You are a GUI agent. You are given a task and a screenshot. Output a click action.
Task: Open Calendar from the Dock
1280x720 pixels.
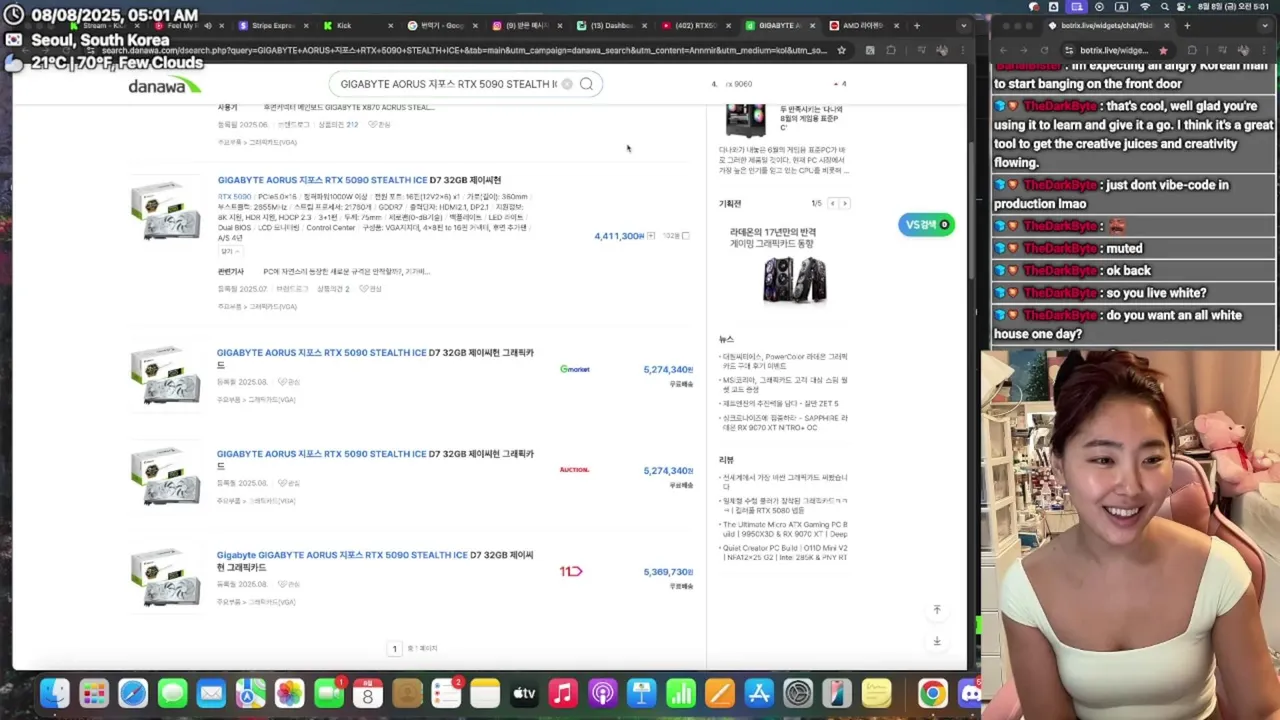[367, 693]
